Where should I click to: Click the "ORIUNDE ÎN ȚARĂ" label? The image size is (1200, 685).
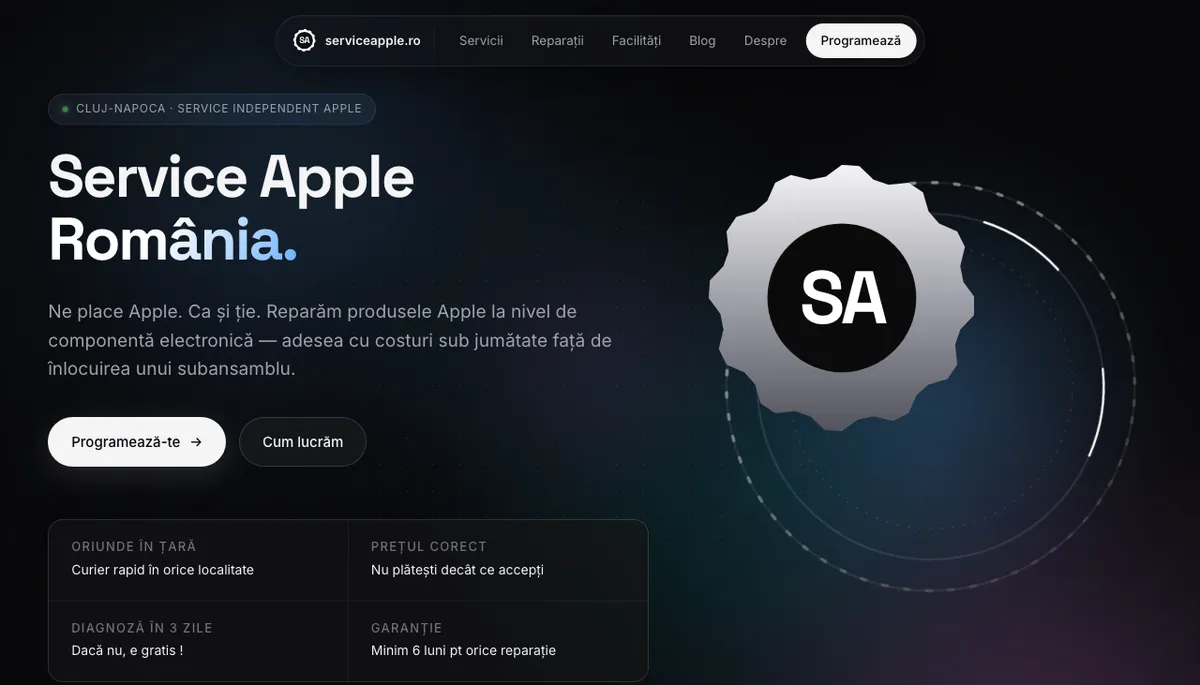[x=134, y=547]
